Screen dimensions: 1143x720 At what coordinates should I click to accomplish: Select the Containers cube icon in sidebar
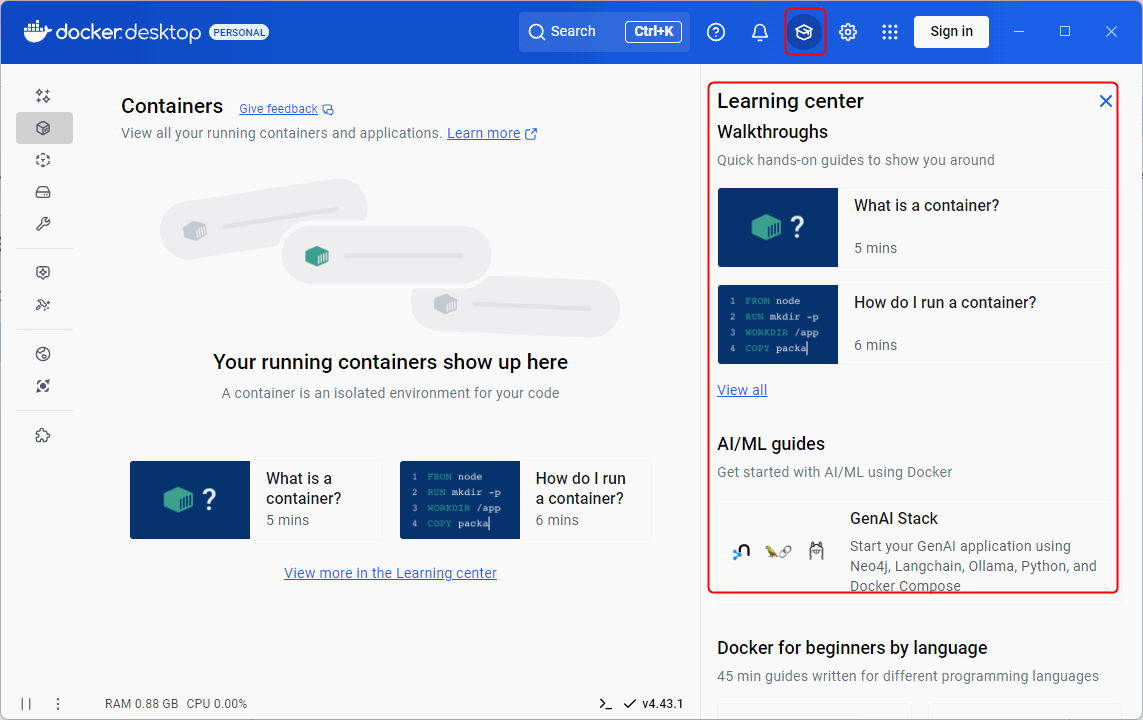click(43, 128)
